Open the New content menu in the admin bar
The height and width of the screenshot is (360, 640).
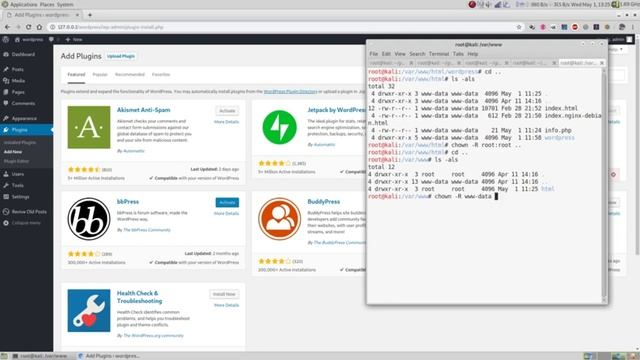(x=74, y=40)
